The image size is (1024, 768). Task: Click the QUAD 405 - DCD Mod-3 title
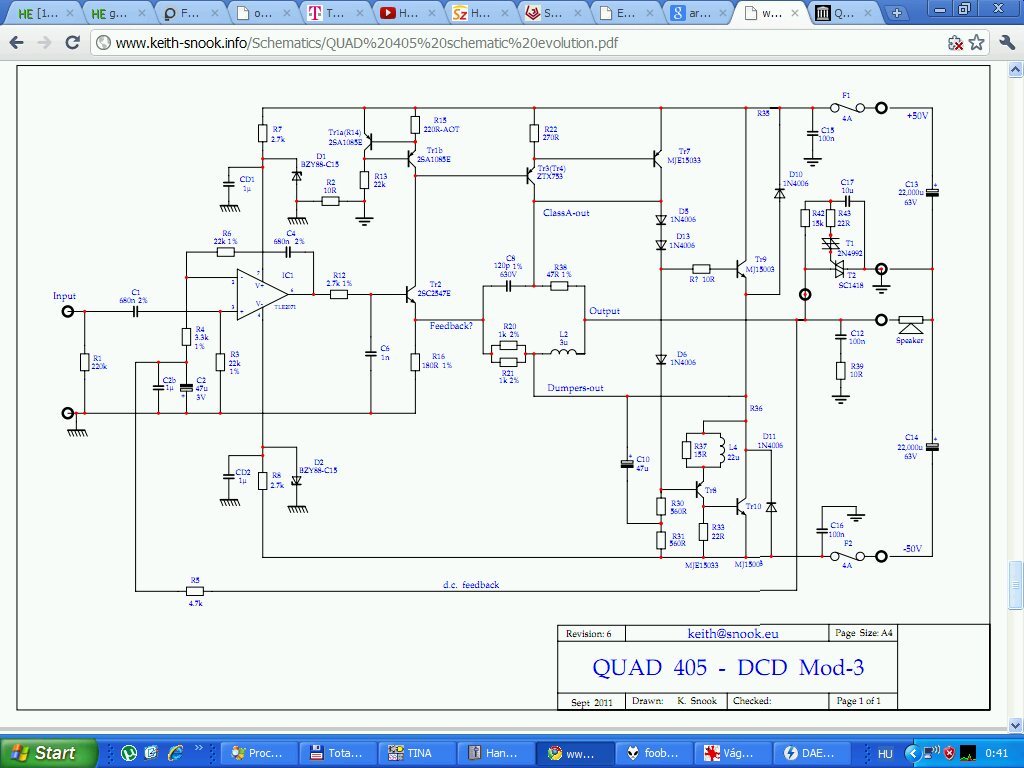[728, 667]
